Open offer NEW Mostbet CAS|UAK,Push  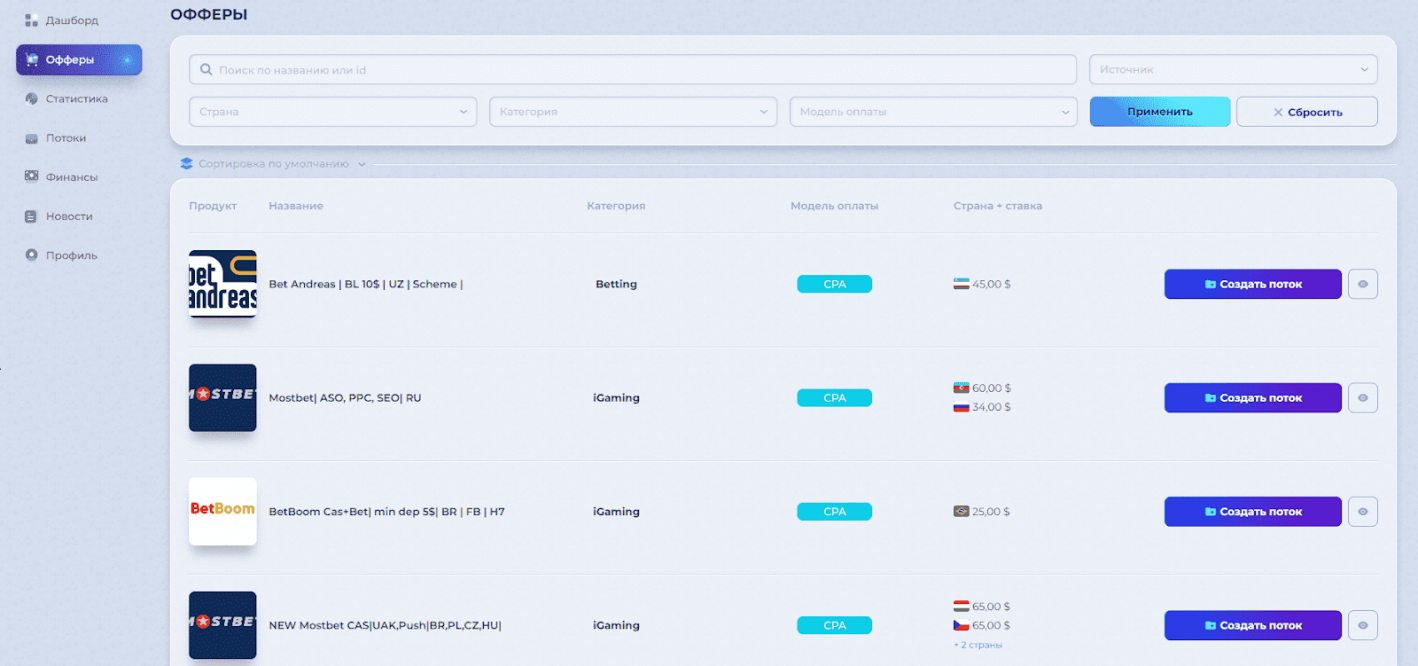385,625
